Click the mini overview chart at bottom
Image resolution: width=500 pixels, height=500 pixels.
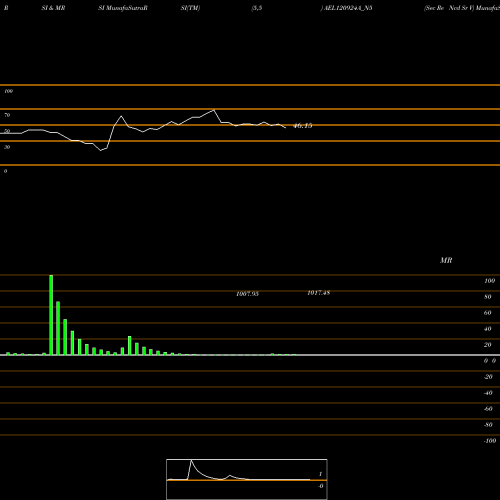click(247, 479)
